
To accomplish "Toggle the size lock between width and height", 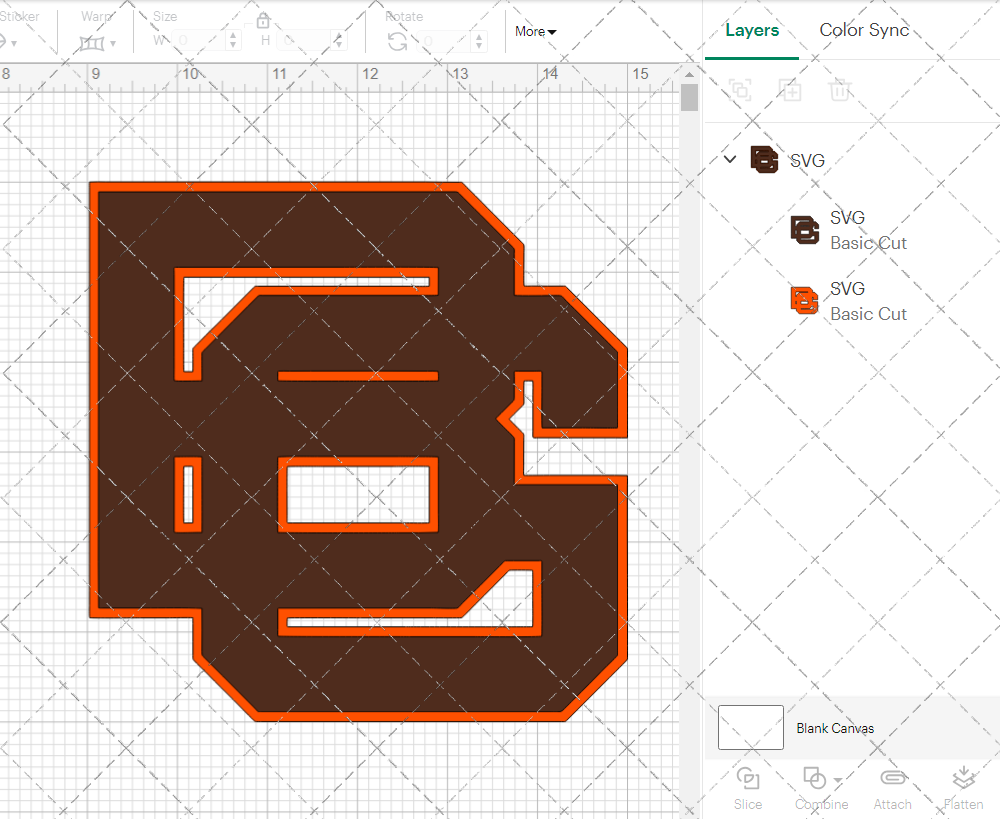I will [263, 20].
